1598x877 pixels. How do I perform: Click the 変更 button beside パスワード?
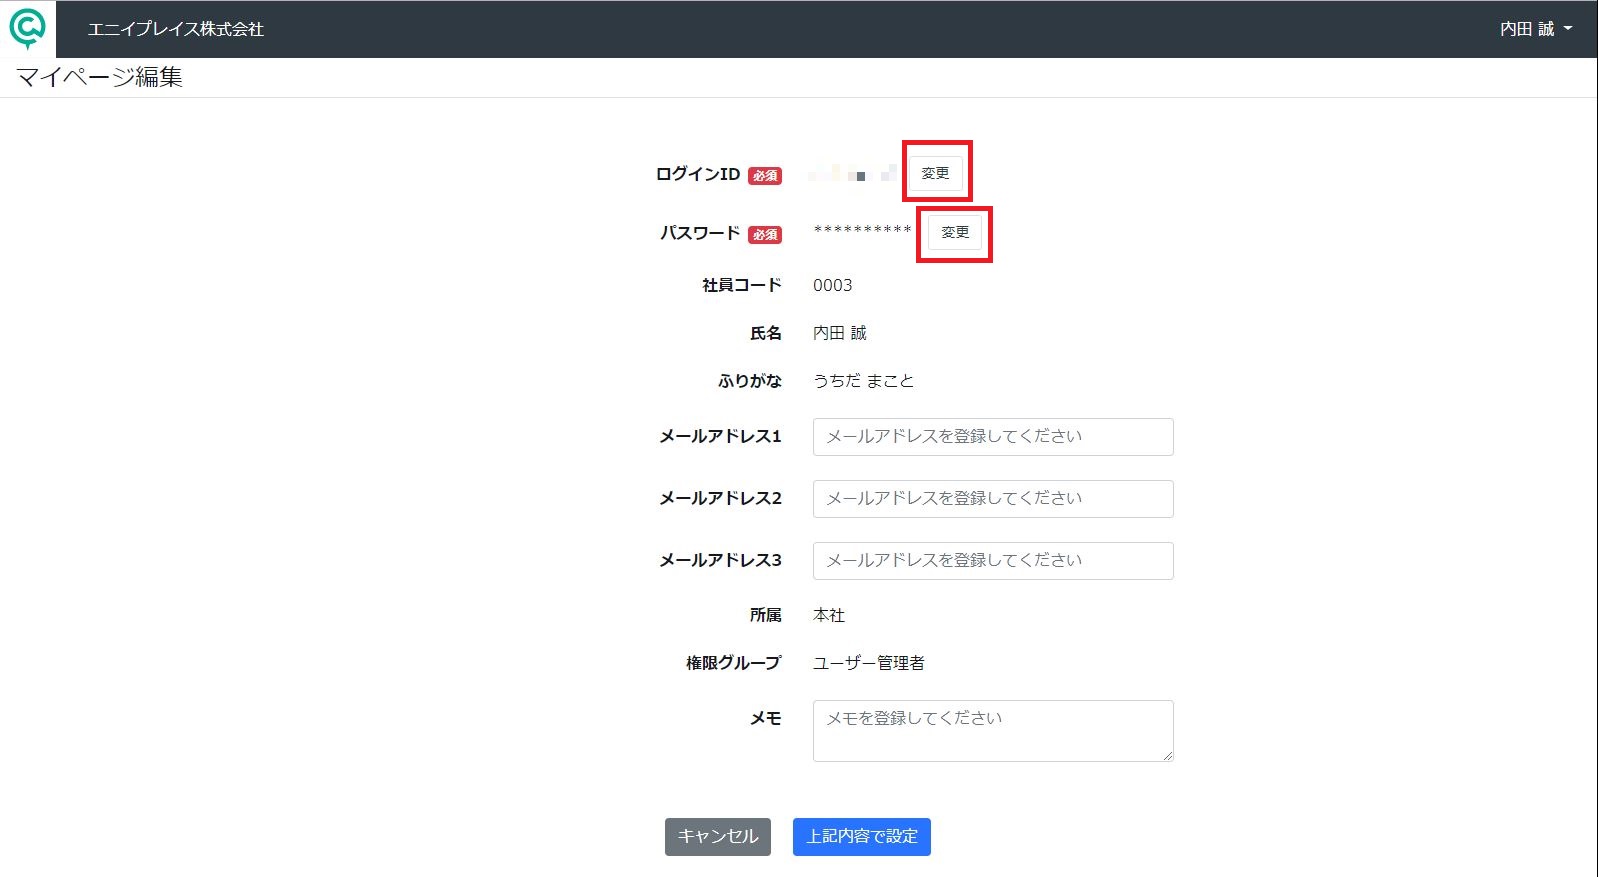tap(955, 232)
